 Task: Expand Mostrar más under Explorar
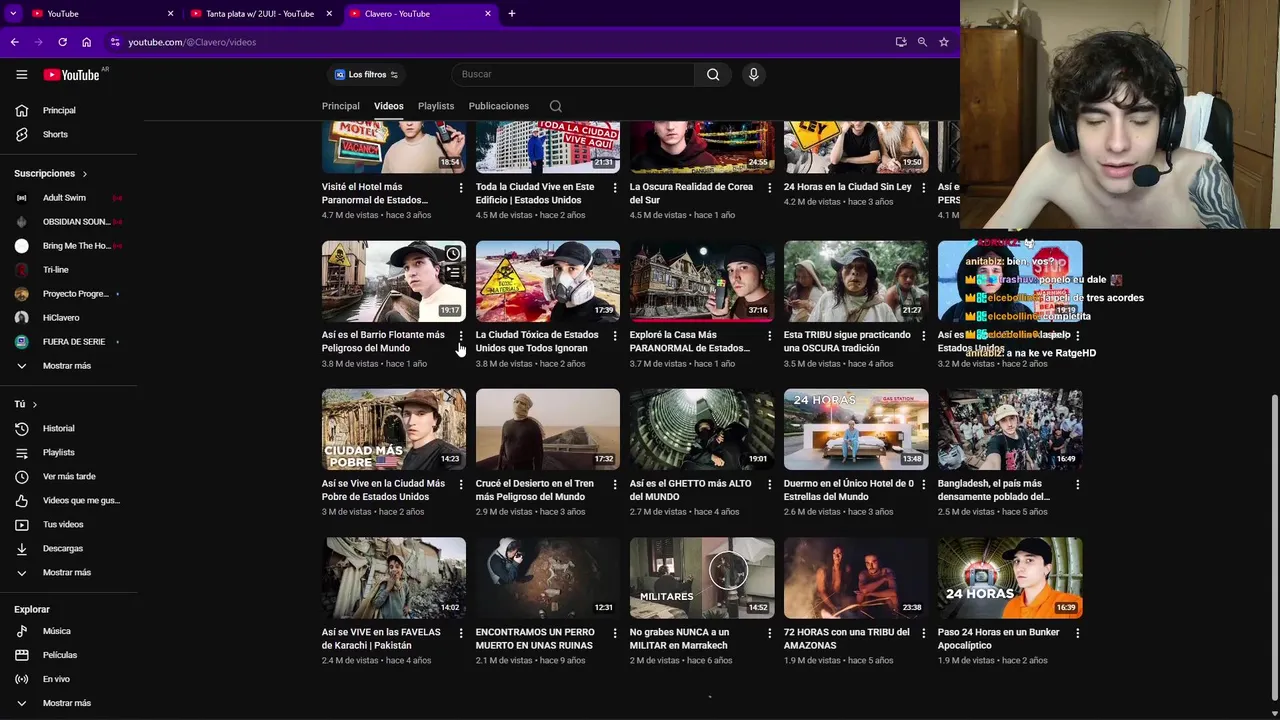coord(69,703)
